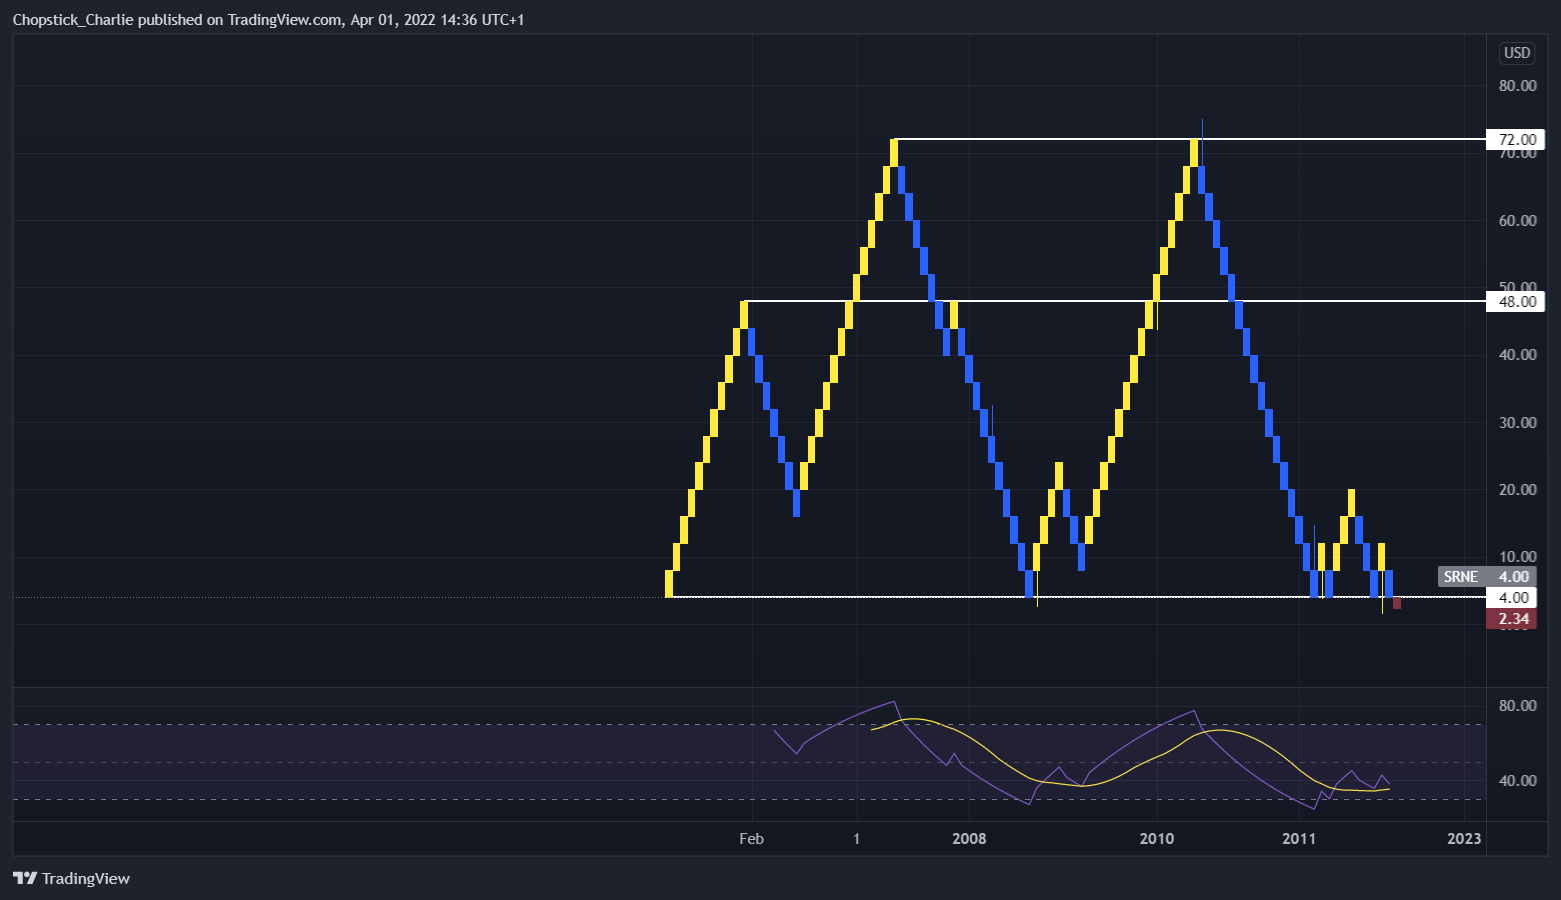Screen dimensions: 1561x900
Task: Select the 72.00 price level label
Action: (1515, 140)
